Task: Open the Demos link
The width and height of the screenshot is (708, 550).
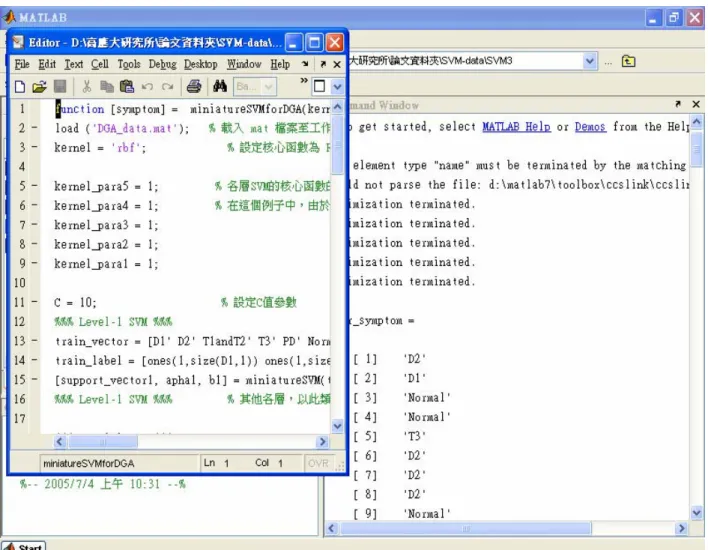Action: (x=590, y=127)
